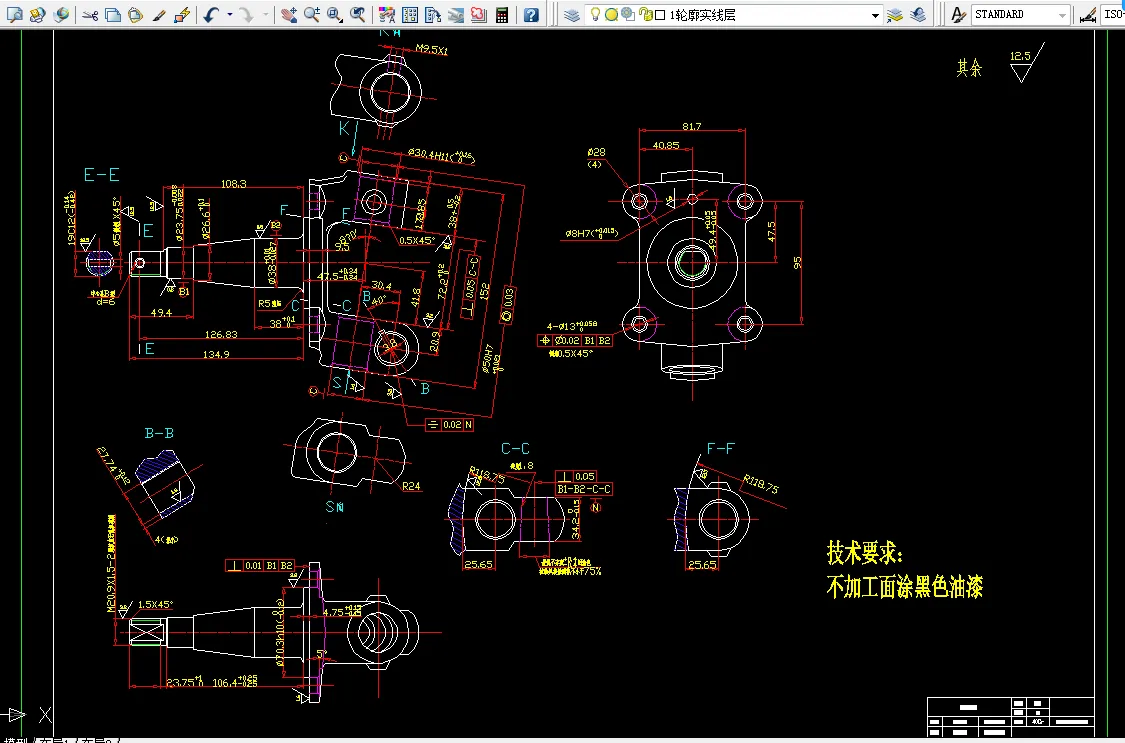
Task: Open the Dimension Style manager icon
Action: (x=1088, y=14)
